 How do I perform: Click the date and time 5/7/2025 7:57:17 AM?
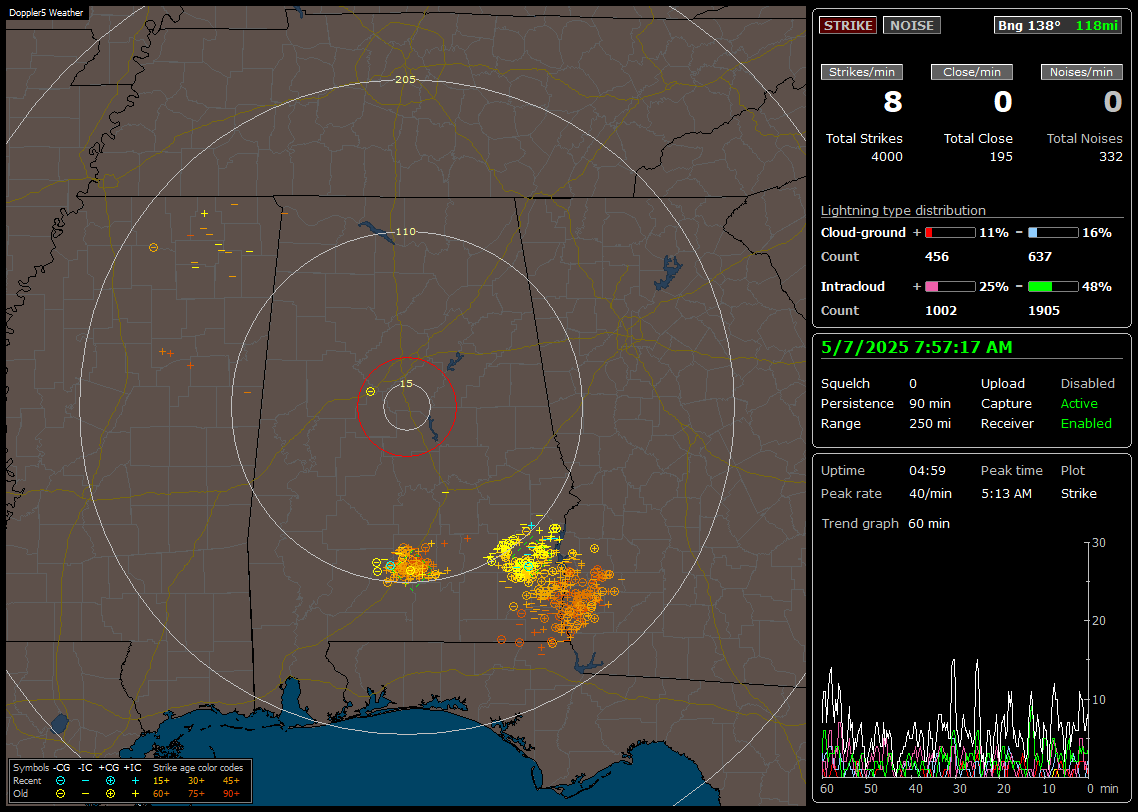[x=917, y=348]
